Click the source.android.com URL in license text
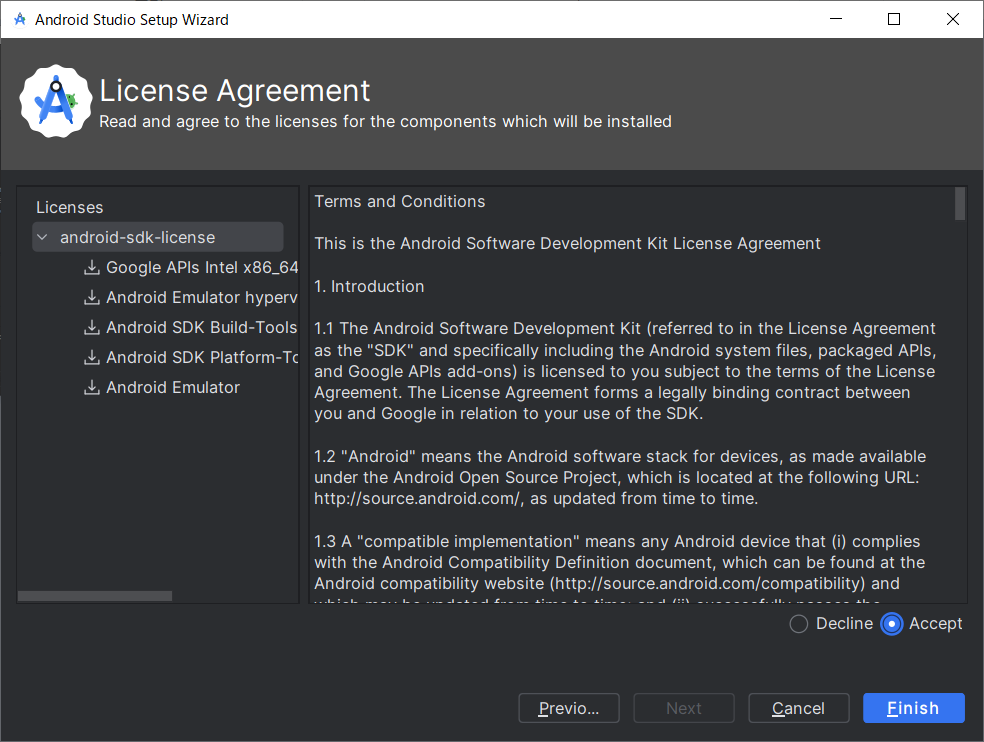984x742 pixels. pyautogui.click(x=413, y=498)
